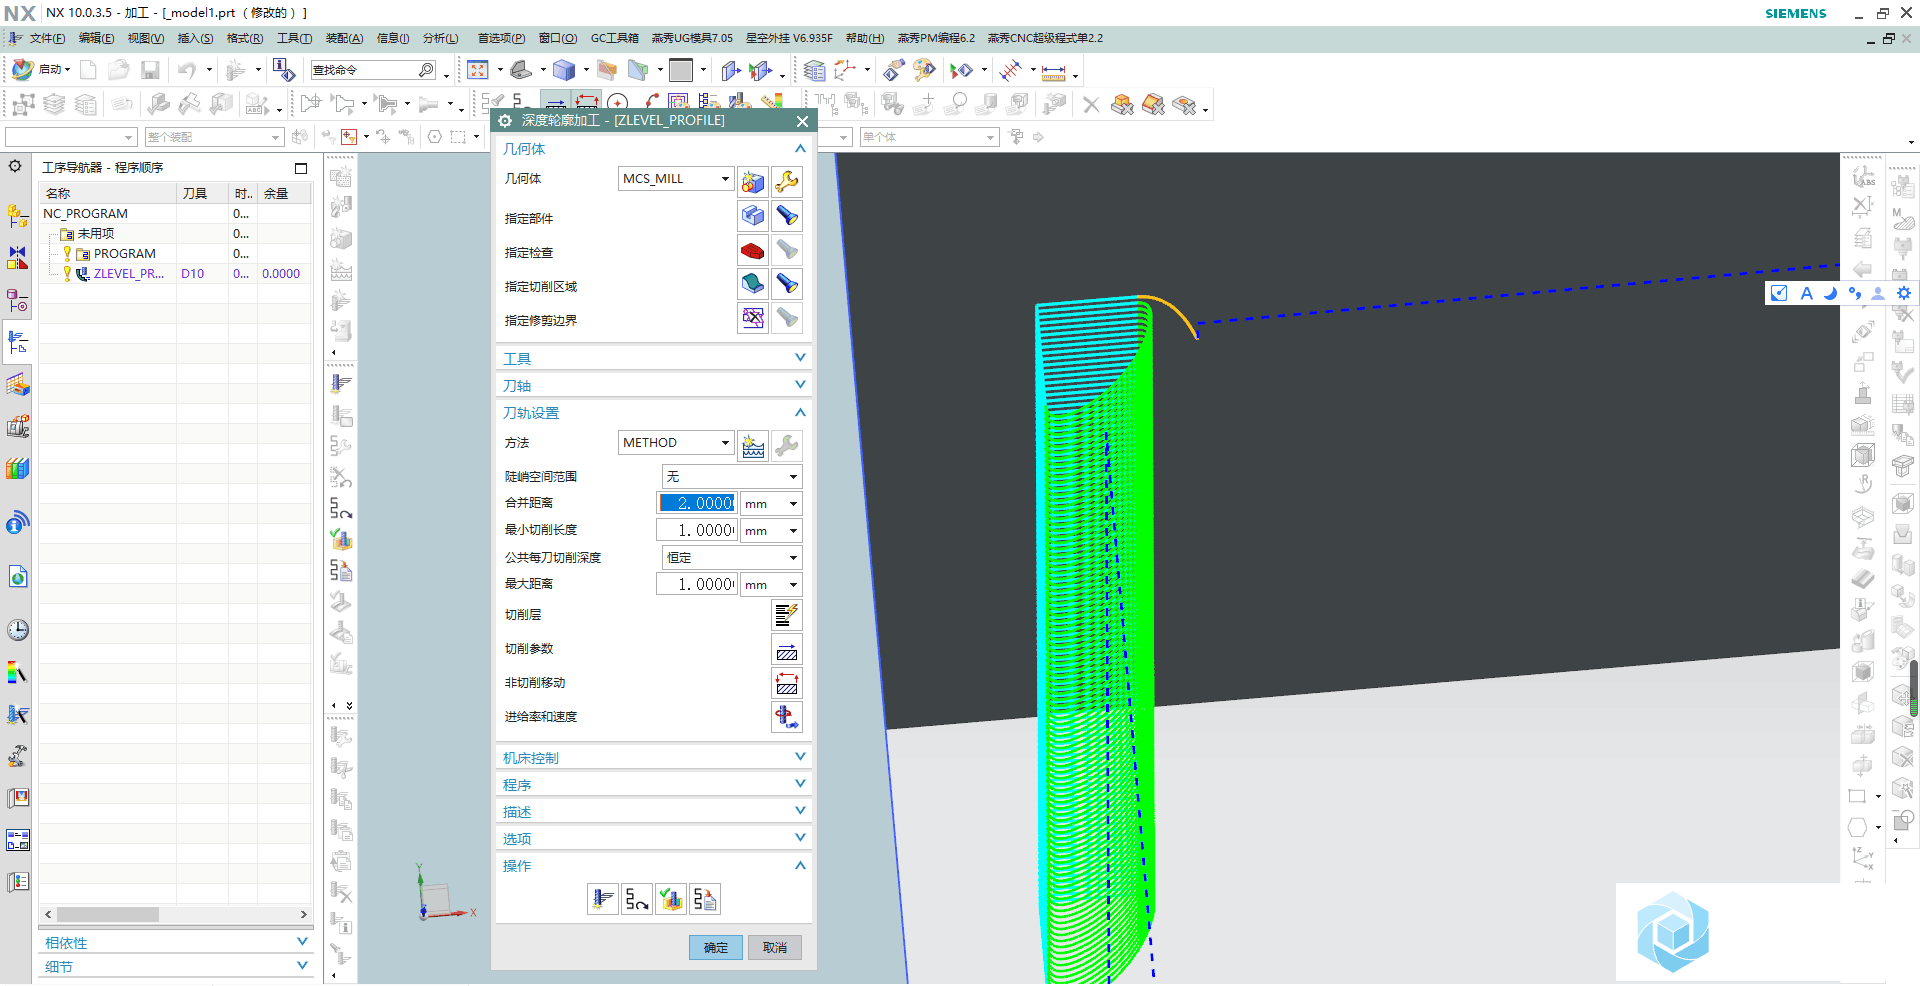
Task: Open the cut levels (切削层) dialog icon
Action: (x=787, y=615)
